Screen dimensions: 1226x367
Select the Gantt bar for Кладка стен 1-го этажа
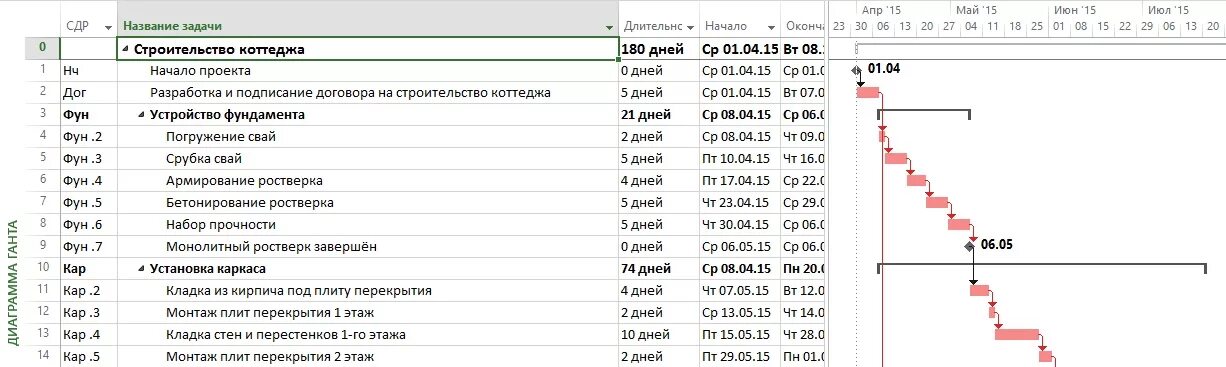1017,334
